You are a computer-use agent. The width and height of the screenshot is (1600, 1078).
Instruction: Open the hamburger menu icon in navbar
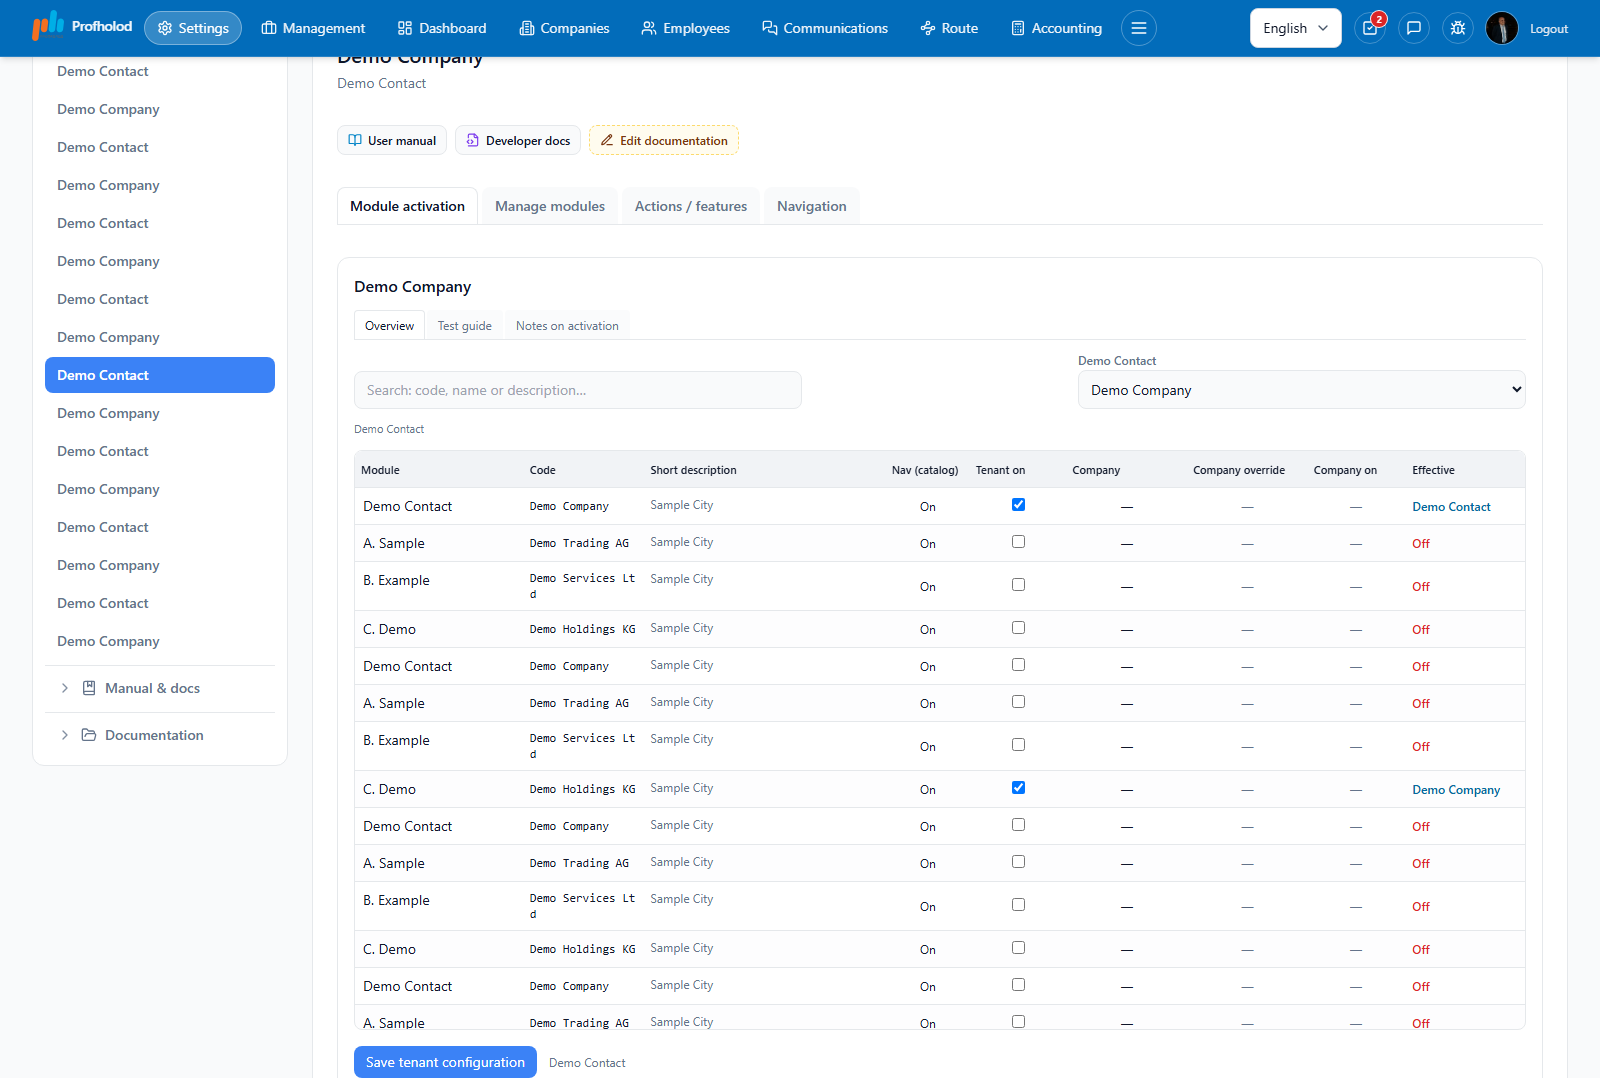[1139, 28]
